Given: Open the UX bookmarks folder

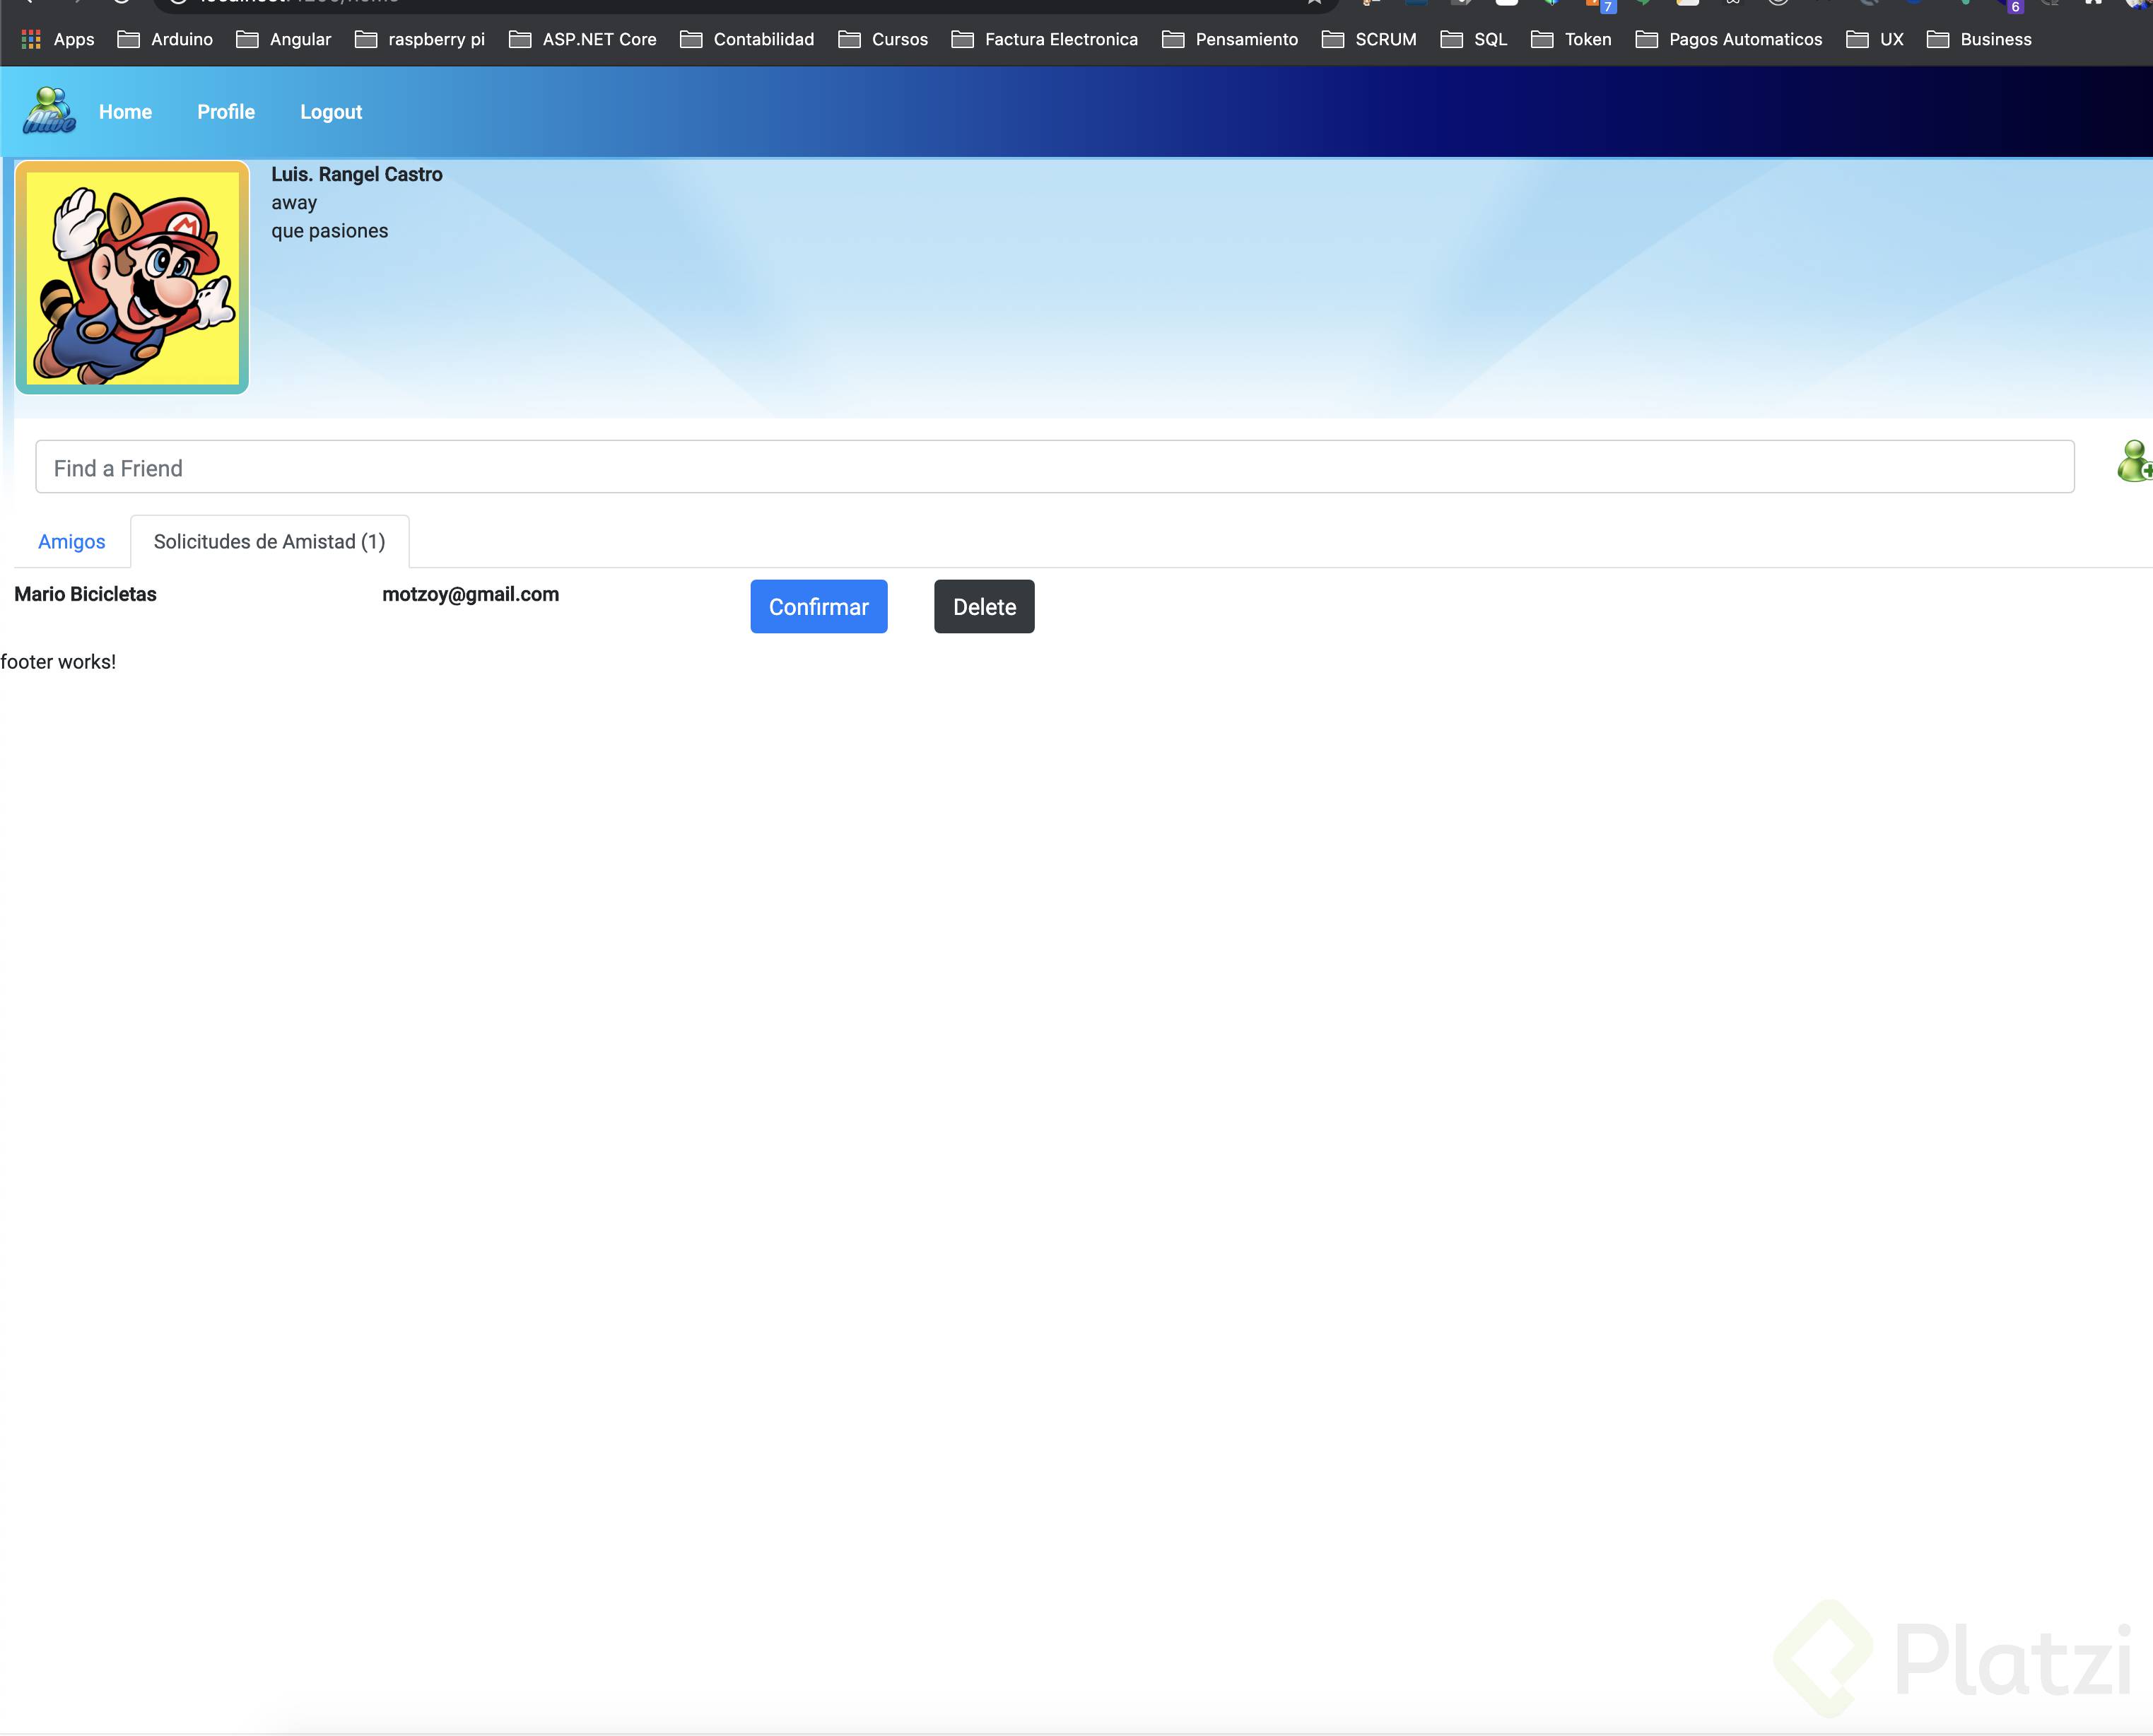Looking at the screenshot, I should point(1891,39).
